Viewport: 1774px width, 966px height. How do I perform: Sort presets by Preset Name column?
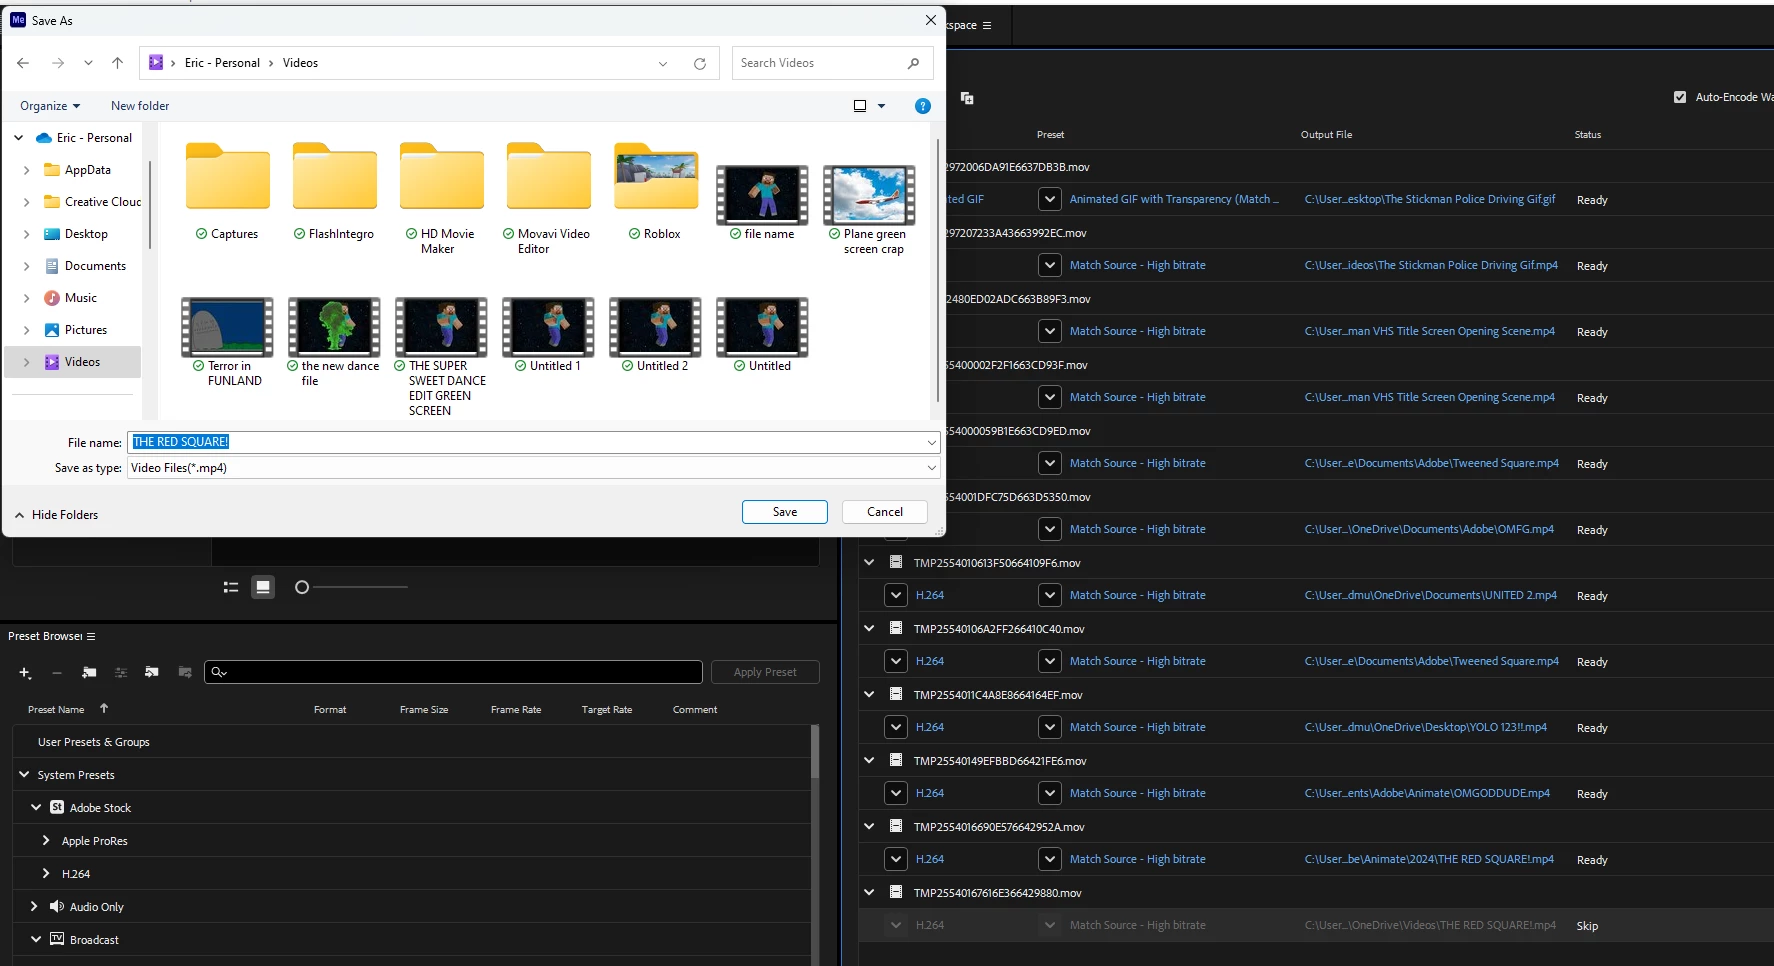coord(56,710)
